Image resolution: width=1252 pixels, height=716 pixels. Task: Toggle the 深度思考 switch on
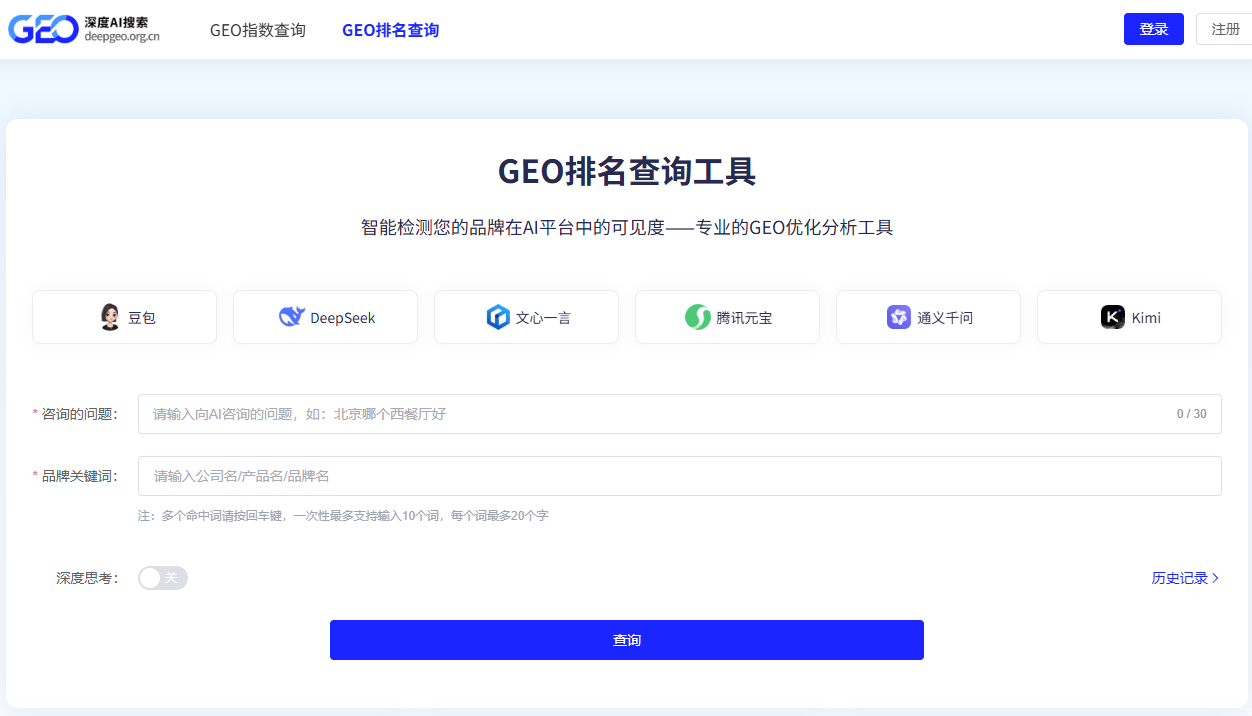pyautogui.click(x=163, y=578)
